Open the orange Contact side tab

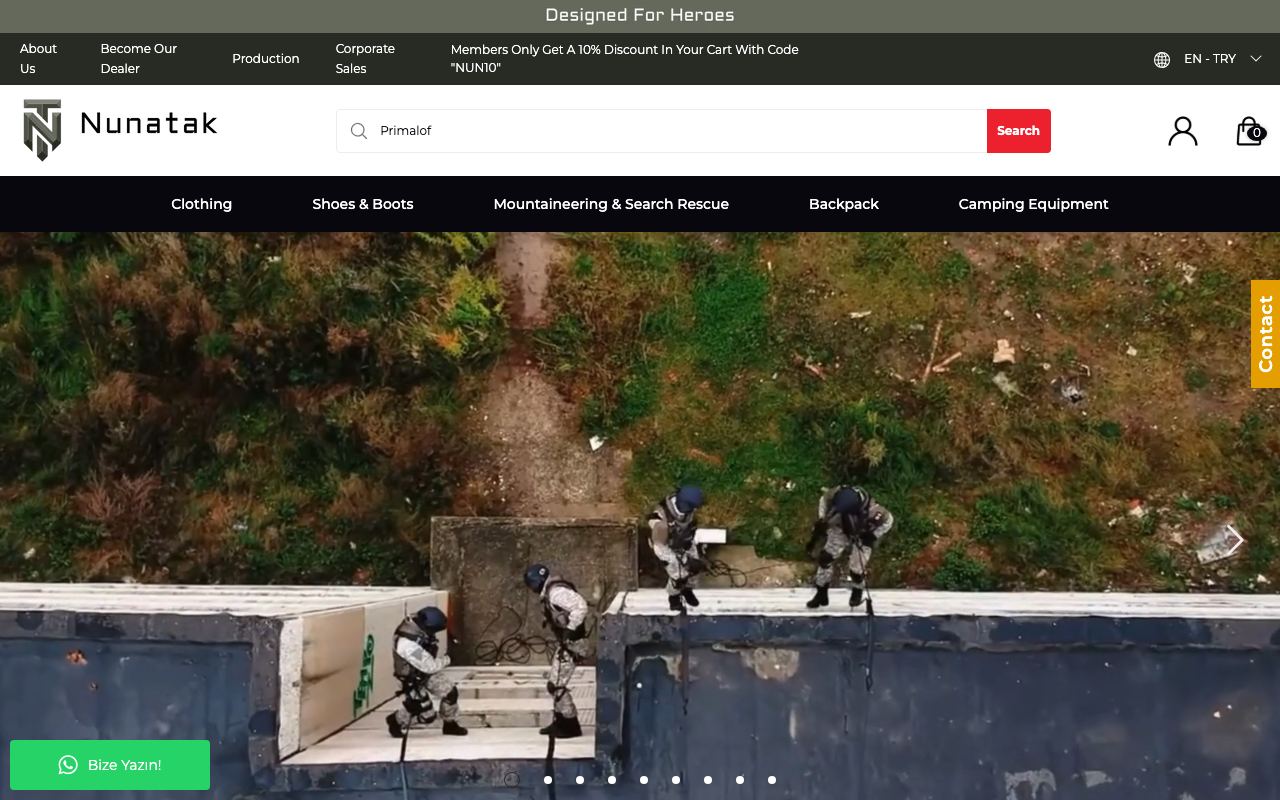[x=1265, y=334]
